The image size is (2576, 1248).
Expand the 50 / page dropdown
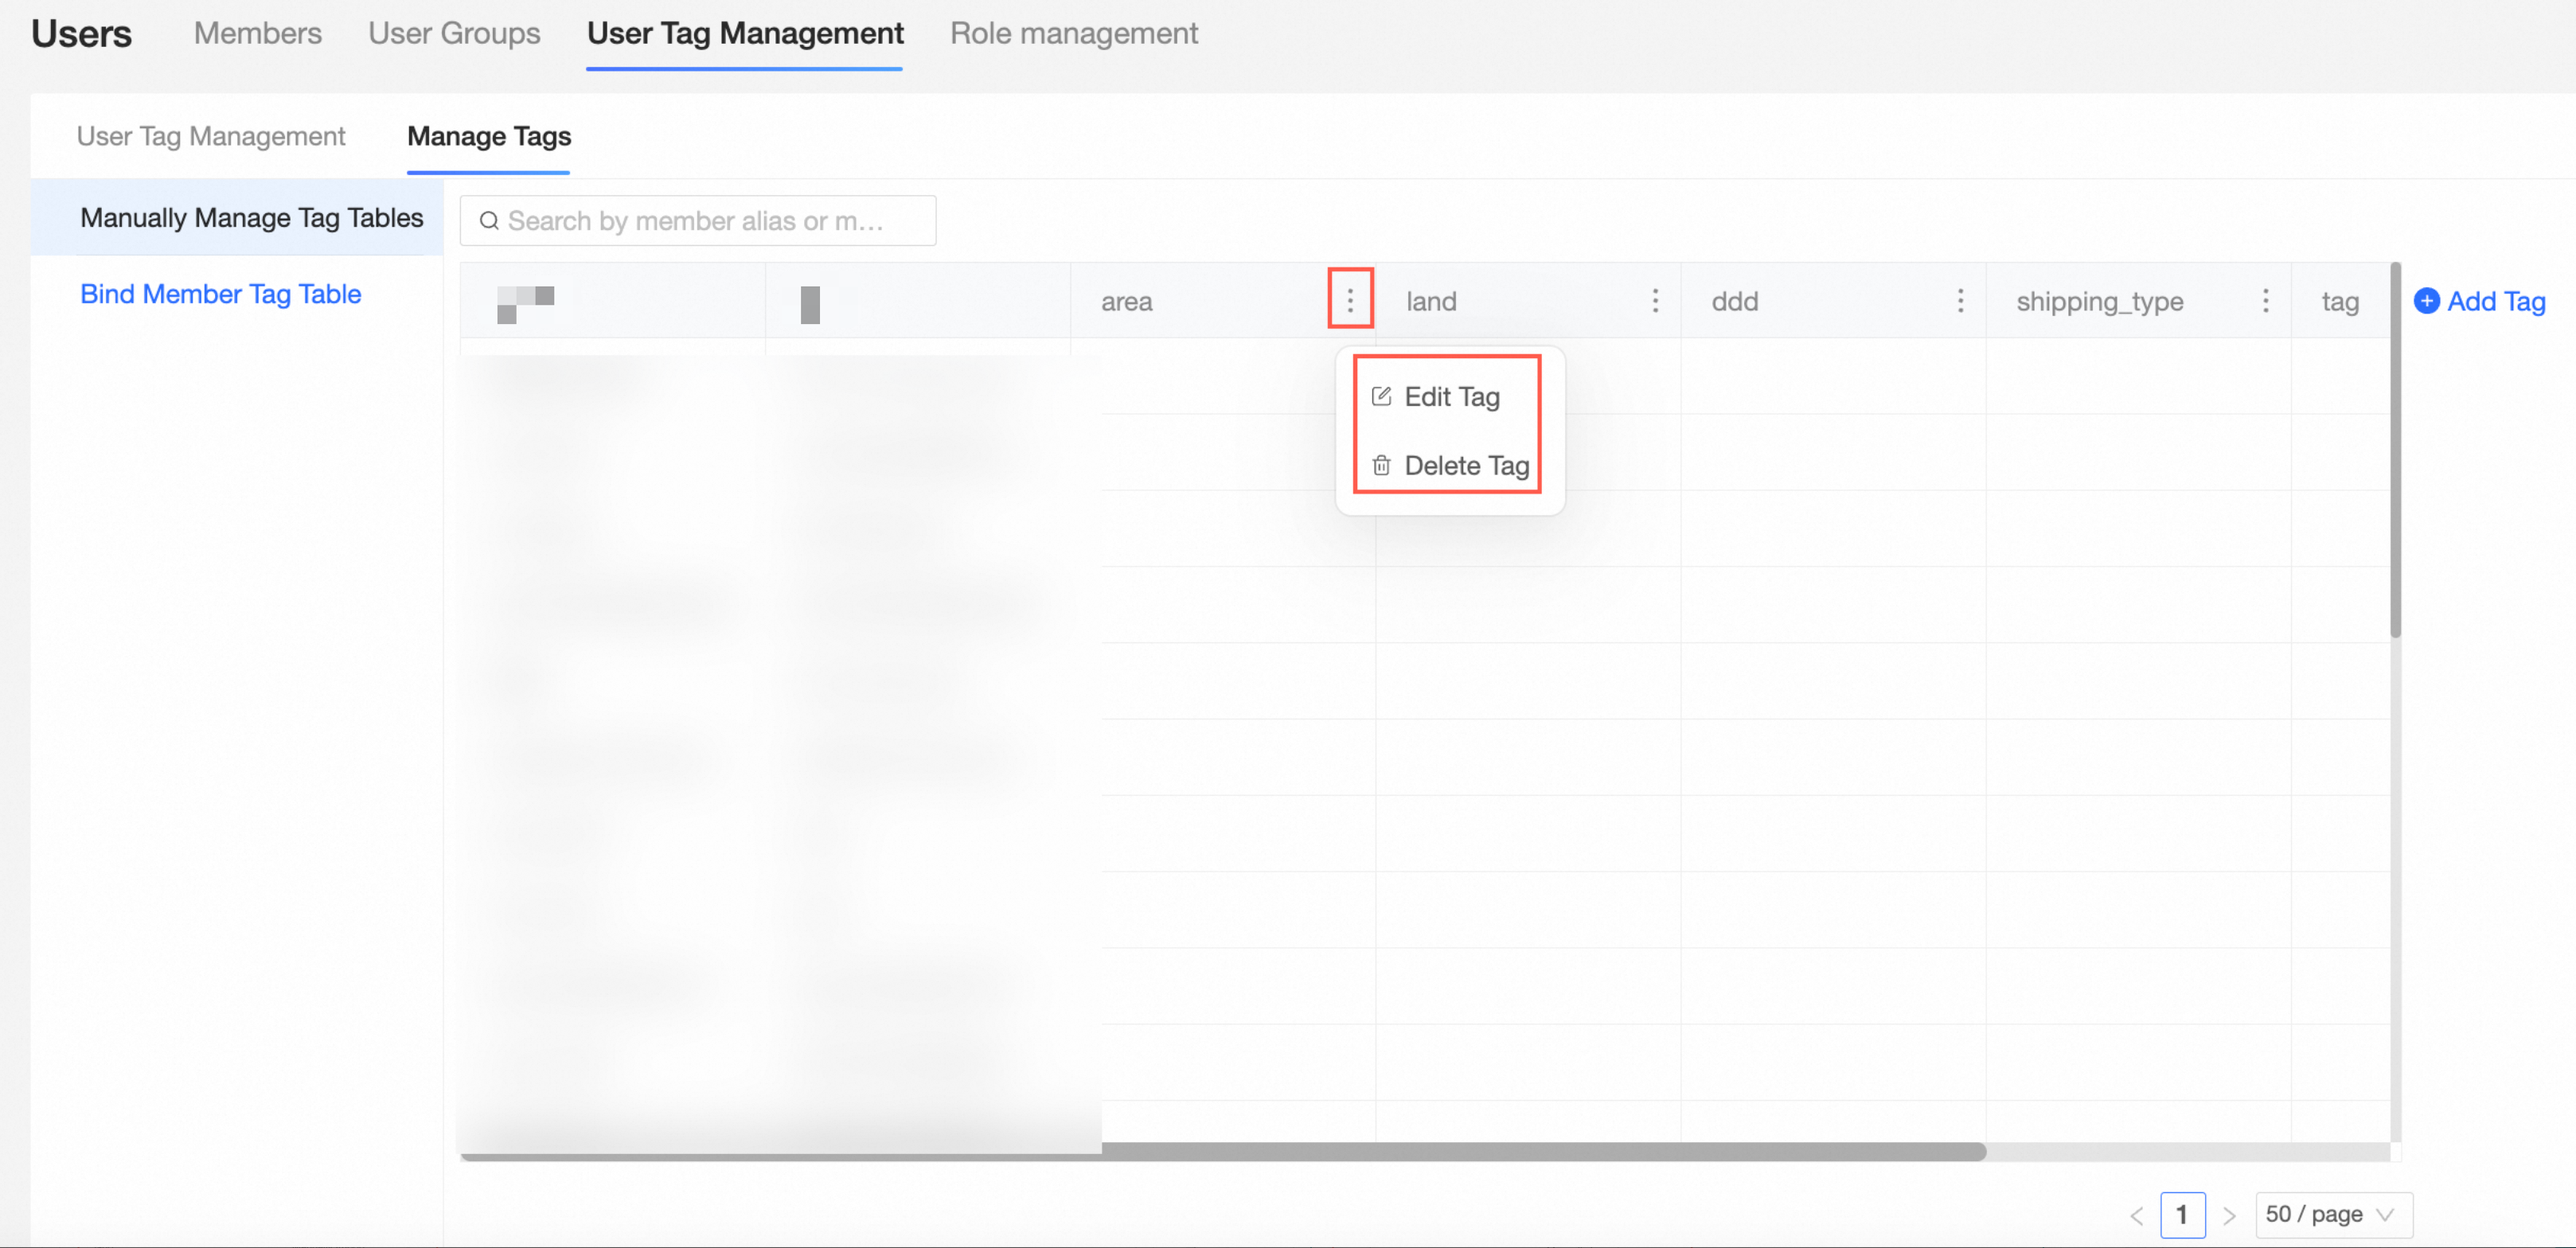pos(2333,1215)
